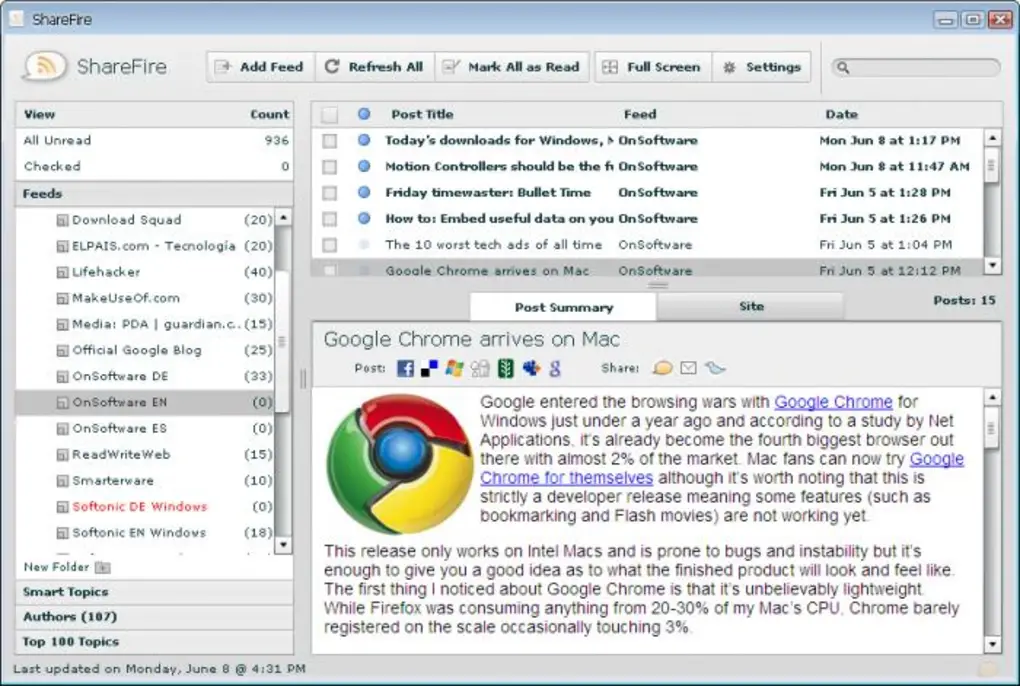Toggle unread dot for "Friday timewaster" post

364,192
